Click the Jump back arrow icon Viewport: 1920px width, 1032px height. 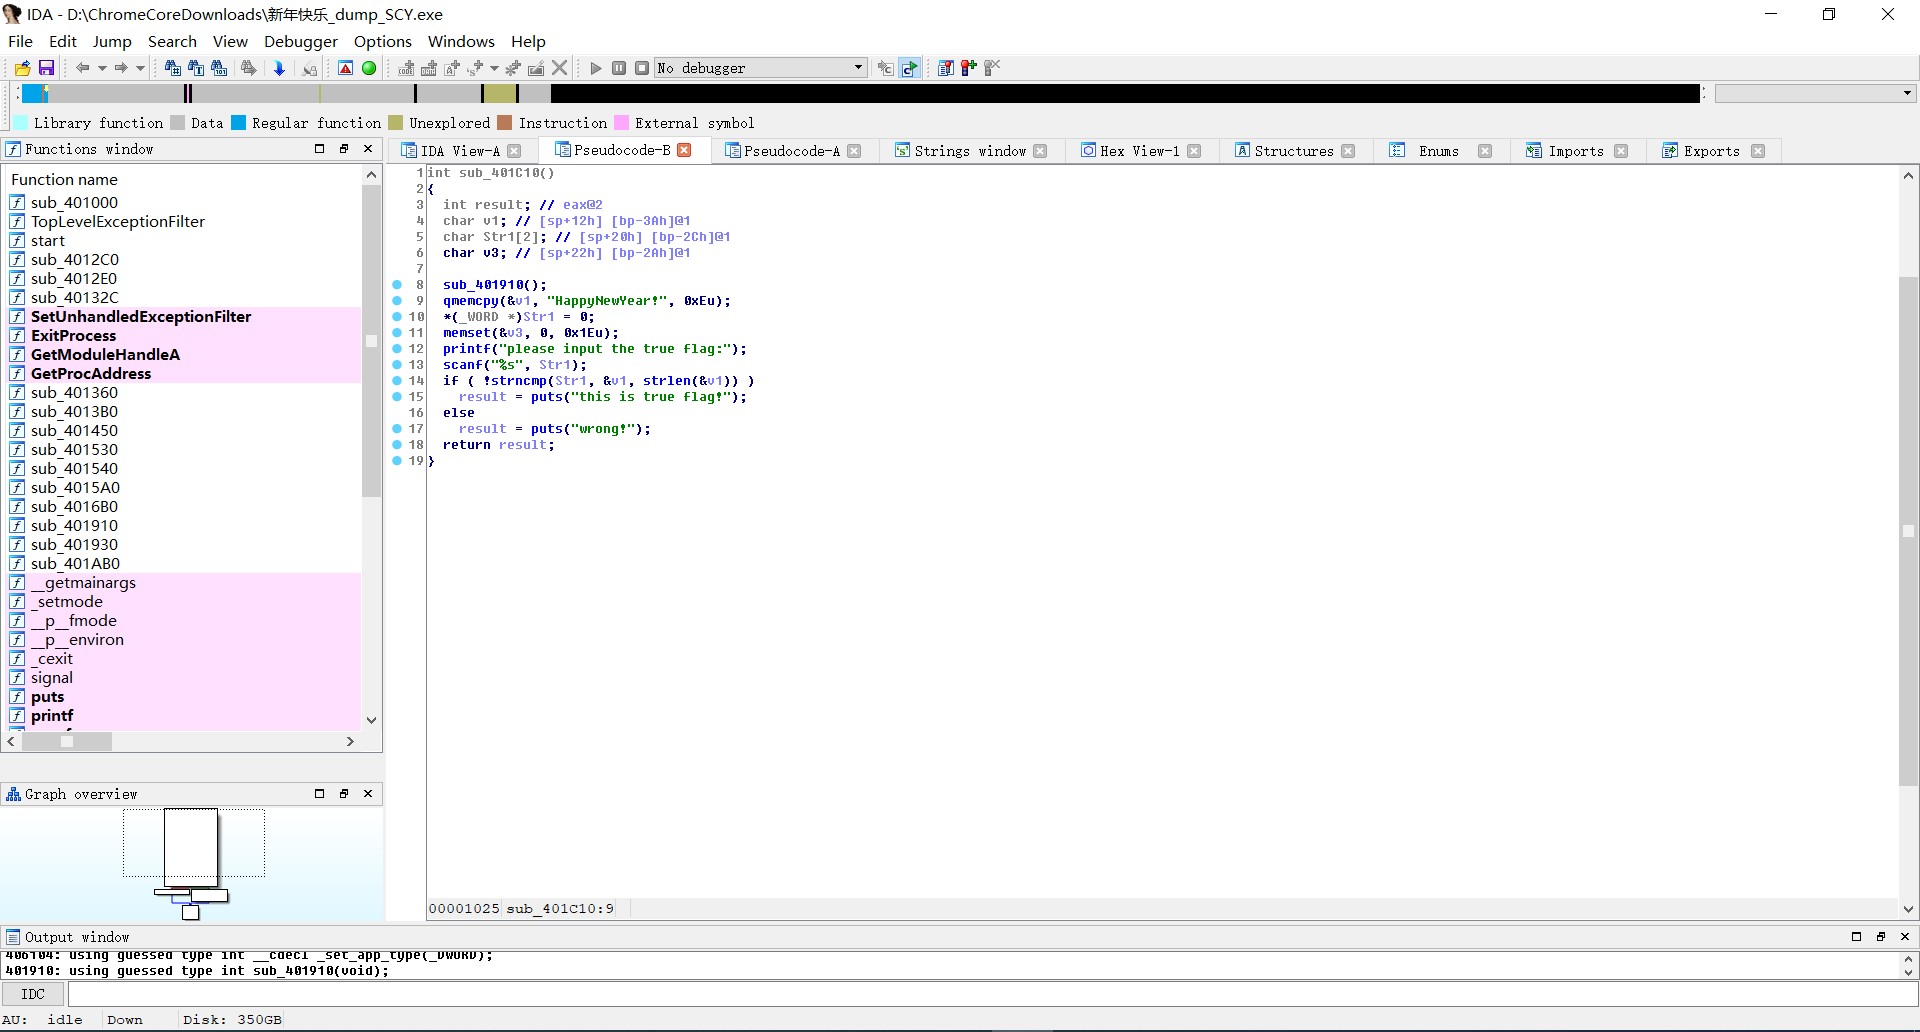click(82, 68)
